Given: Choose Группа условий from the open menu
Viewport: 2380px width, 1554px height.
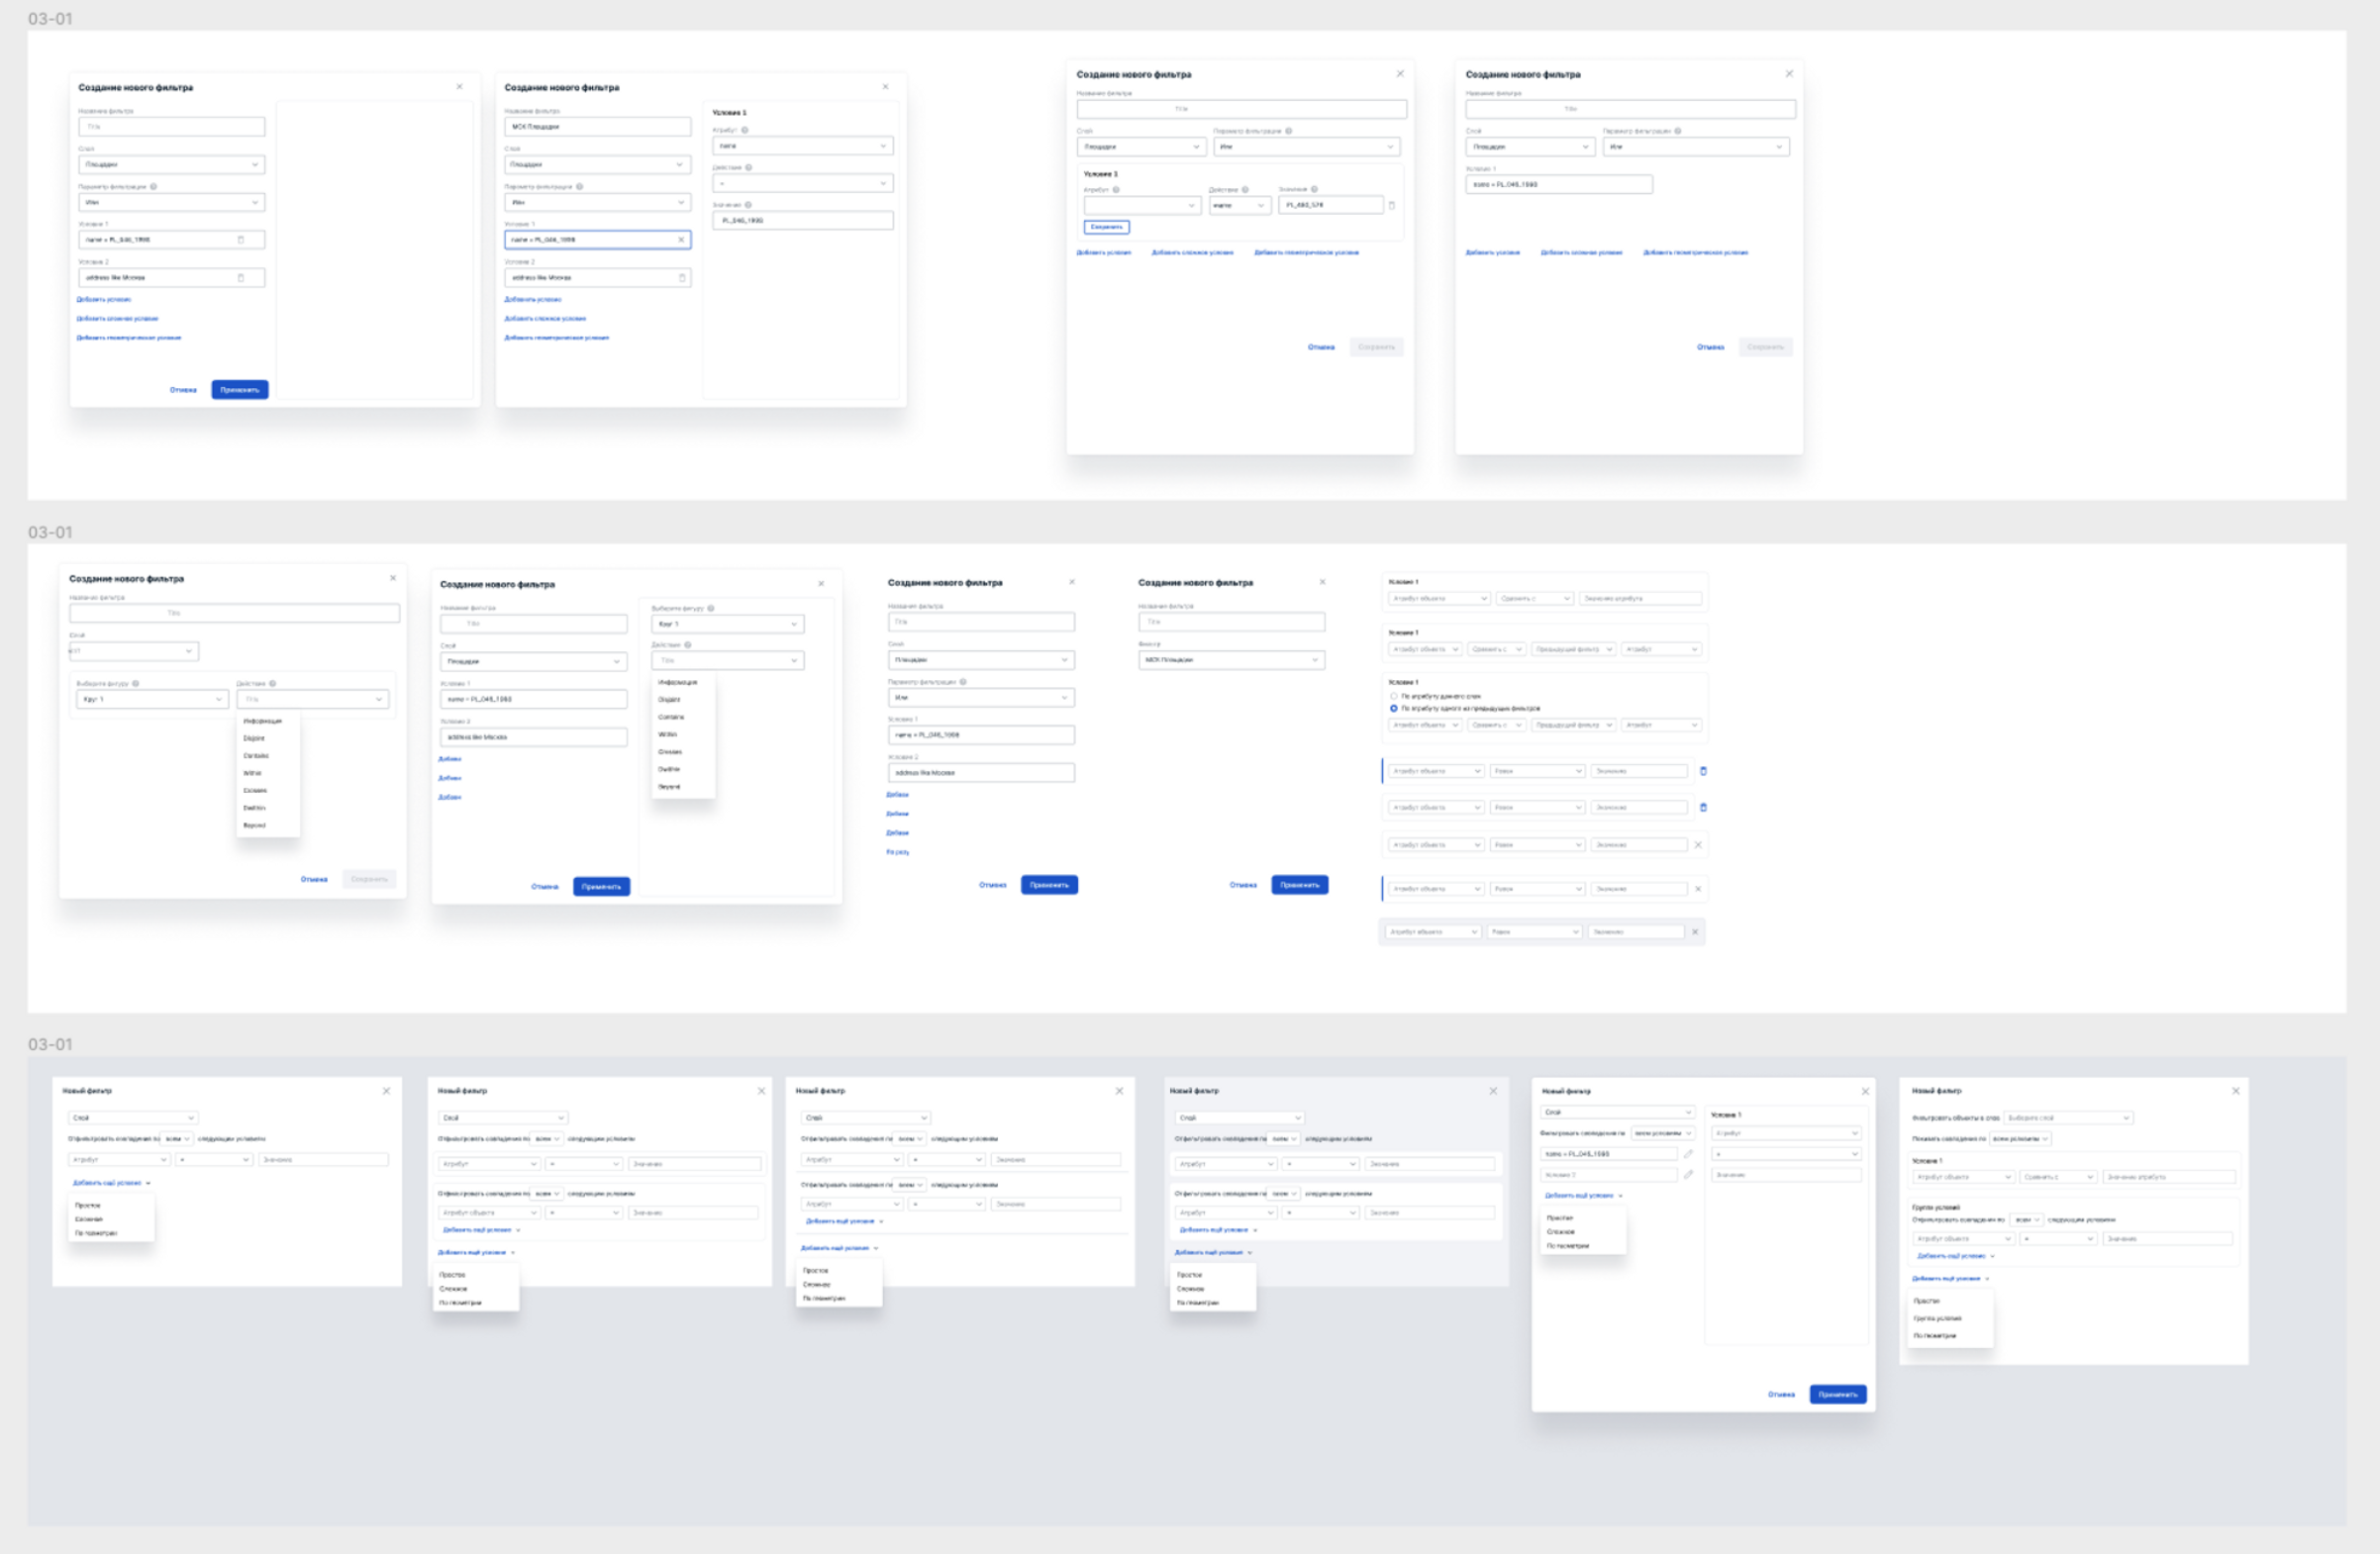Looking at the screenshot, I should point(1937,1318).
